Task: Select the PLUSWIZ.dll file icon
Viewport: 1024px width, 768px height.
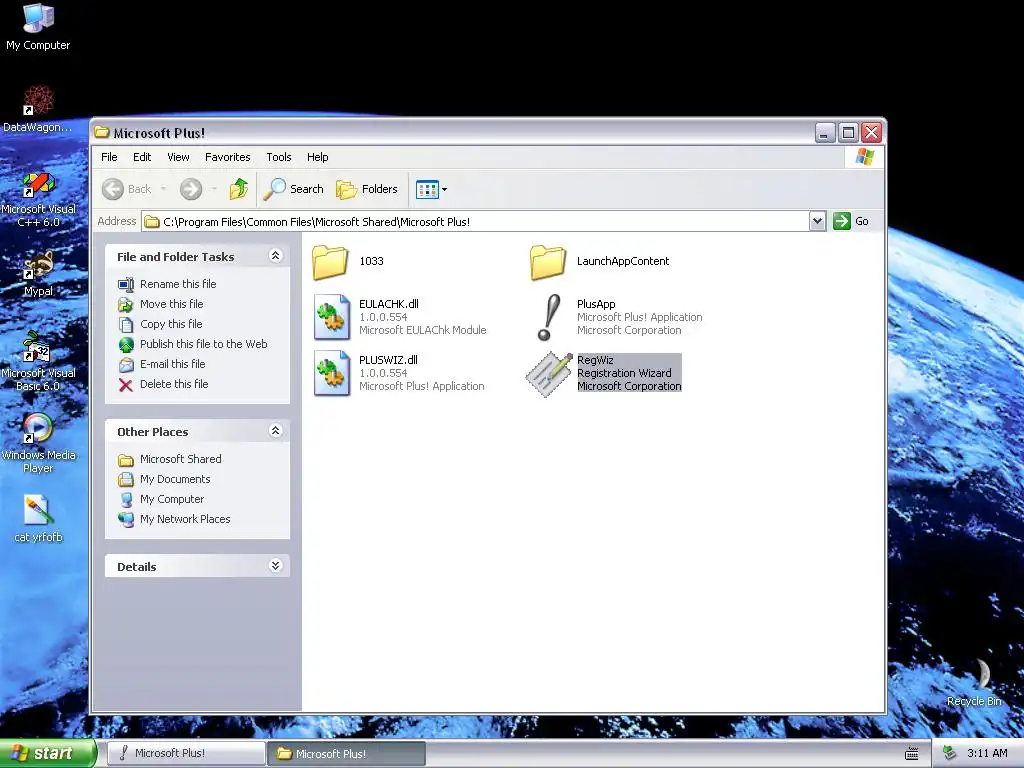Action: 332,373
